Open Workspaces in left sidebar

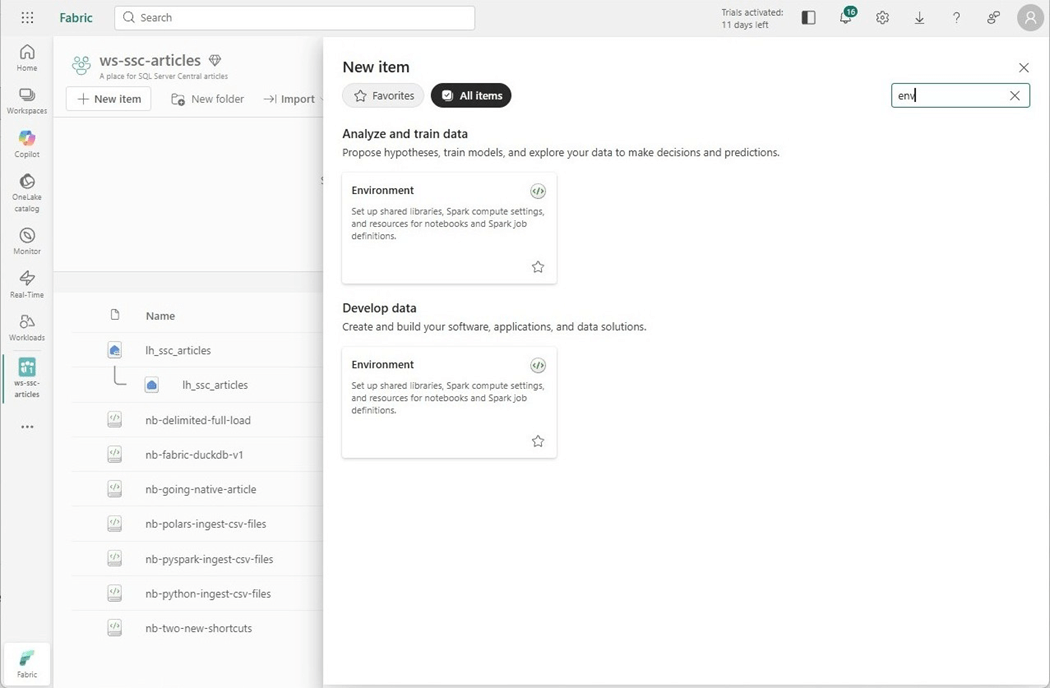click(x=27, y=100)
